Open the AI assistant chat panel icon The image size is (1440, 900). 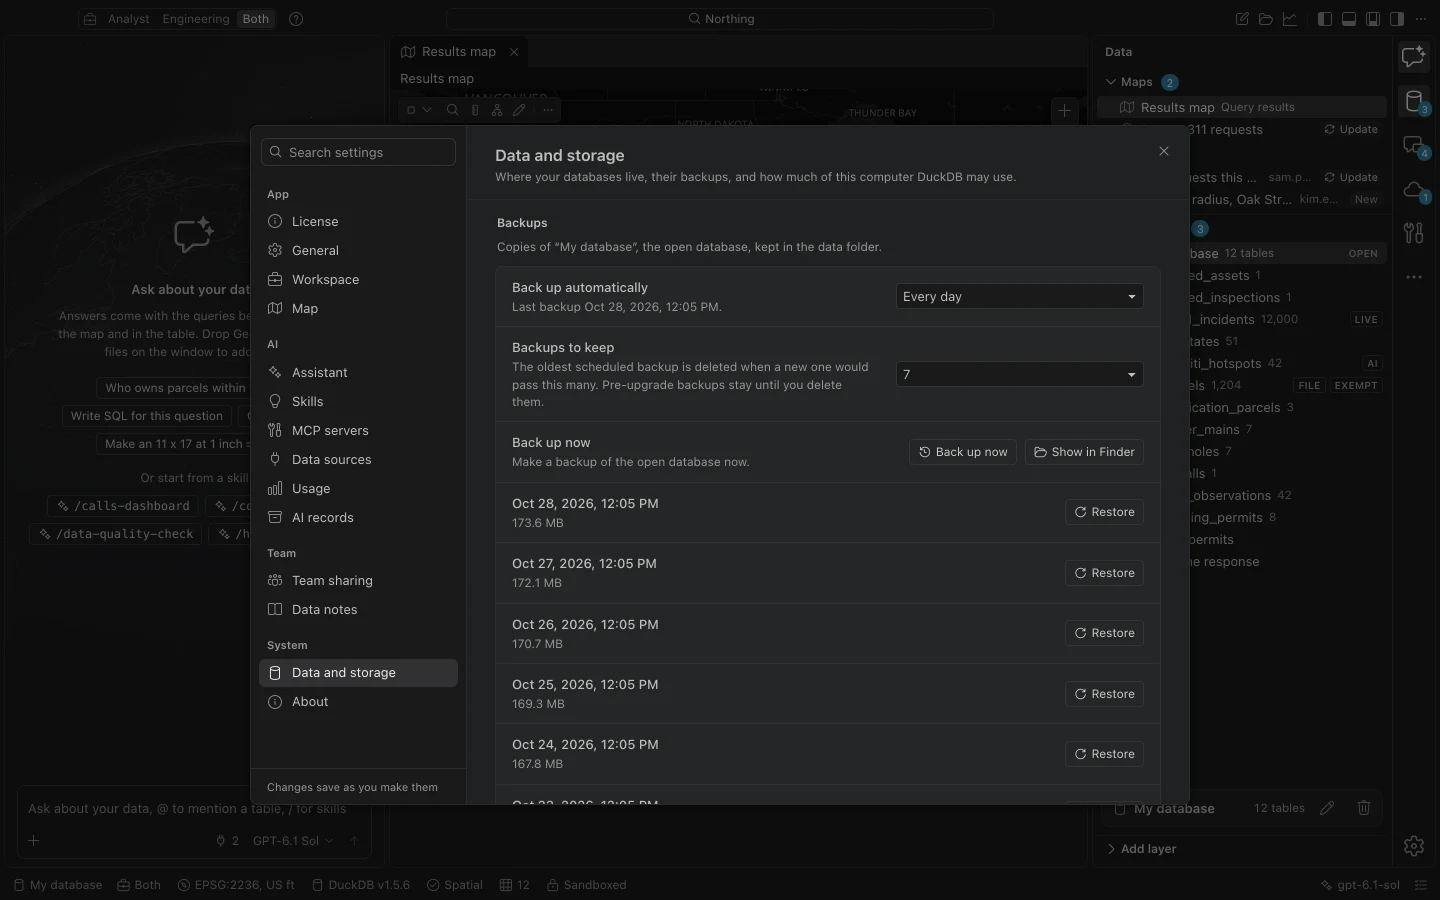pyautogui.click(x=1413, y=57)
